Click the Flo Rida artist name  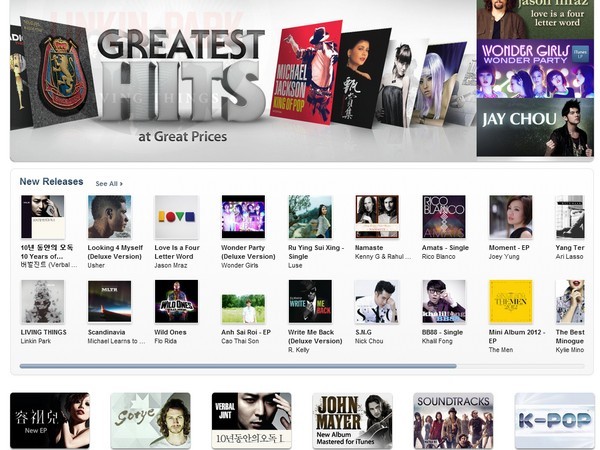pos(166,341)
